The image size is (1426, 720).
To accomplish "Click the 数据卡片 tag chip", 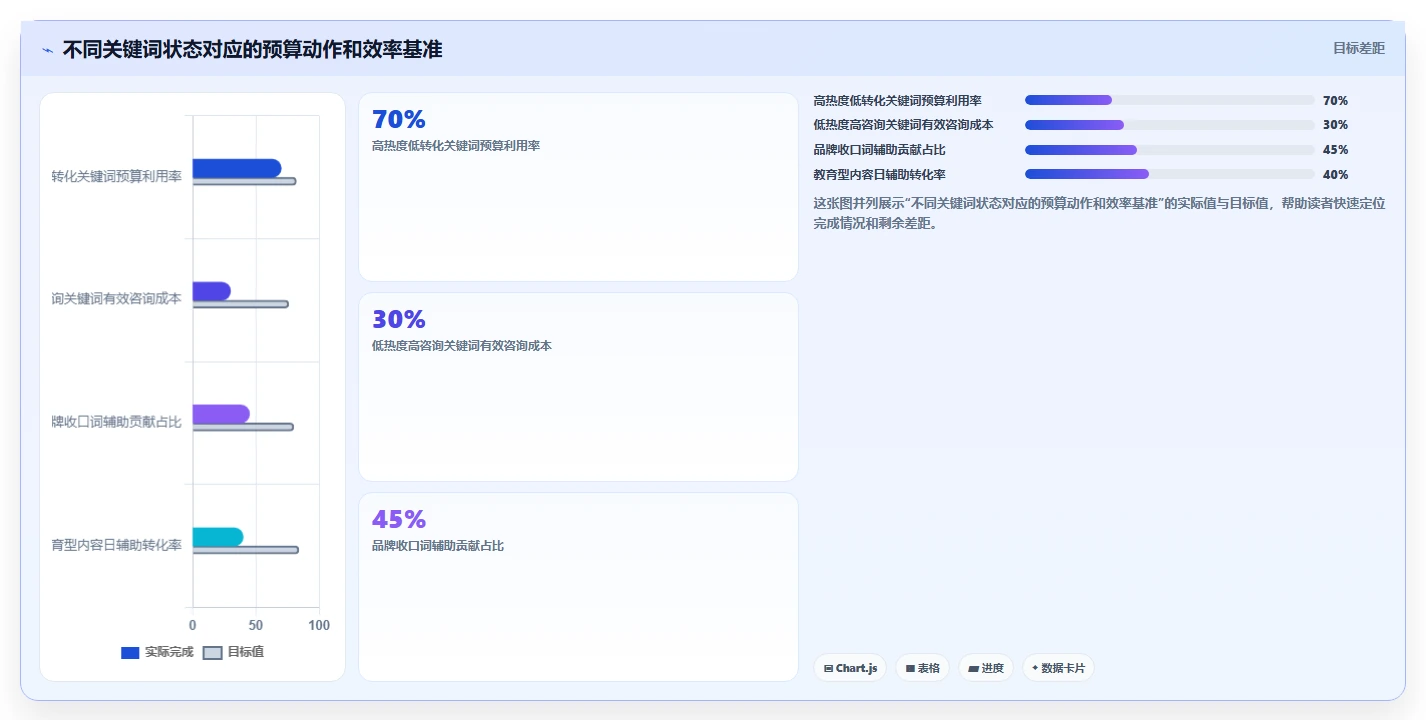I will click(x=1058, y=668).
